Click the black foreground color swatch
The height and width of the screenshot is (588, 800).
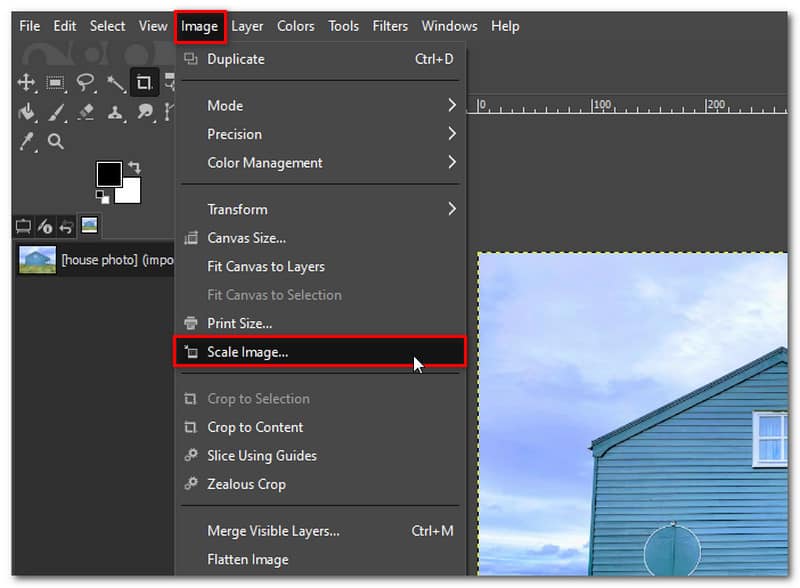[x=109, y=174]
